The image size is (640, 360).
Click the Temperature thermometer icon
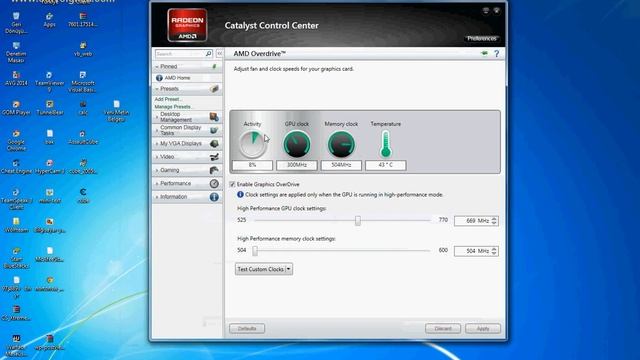click(x=385, y=144)
